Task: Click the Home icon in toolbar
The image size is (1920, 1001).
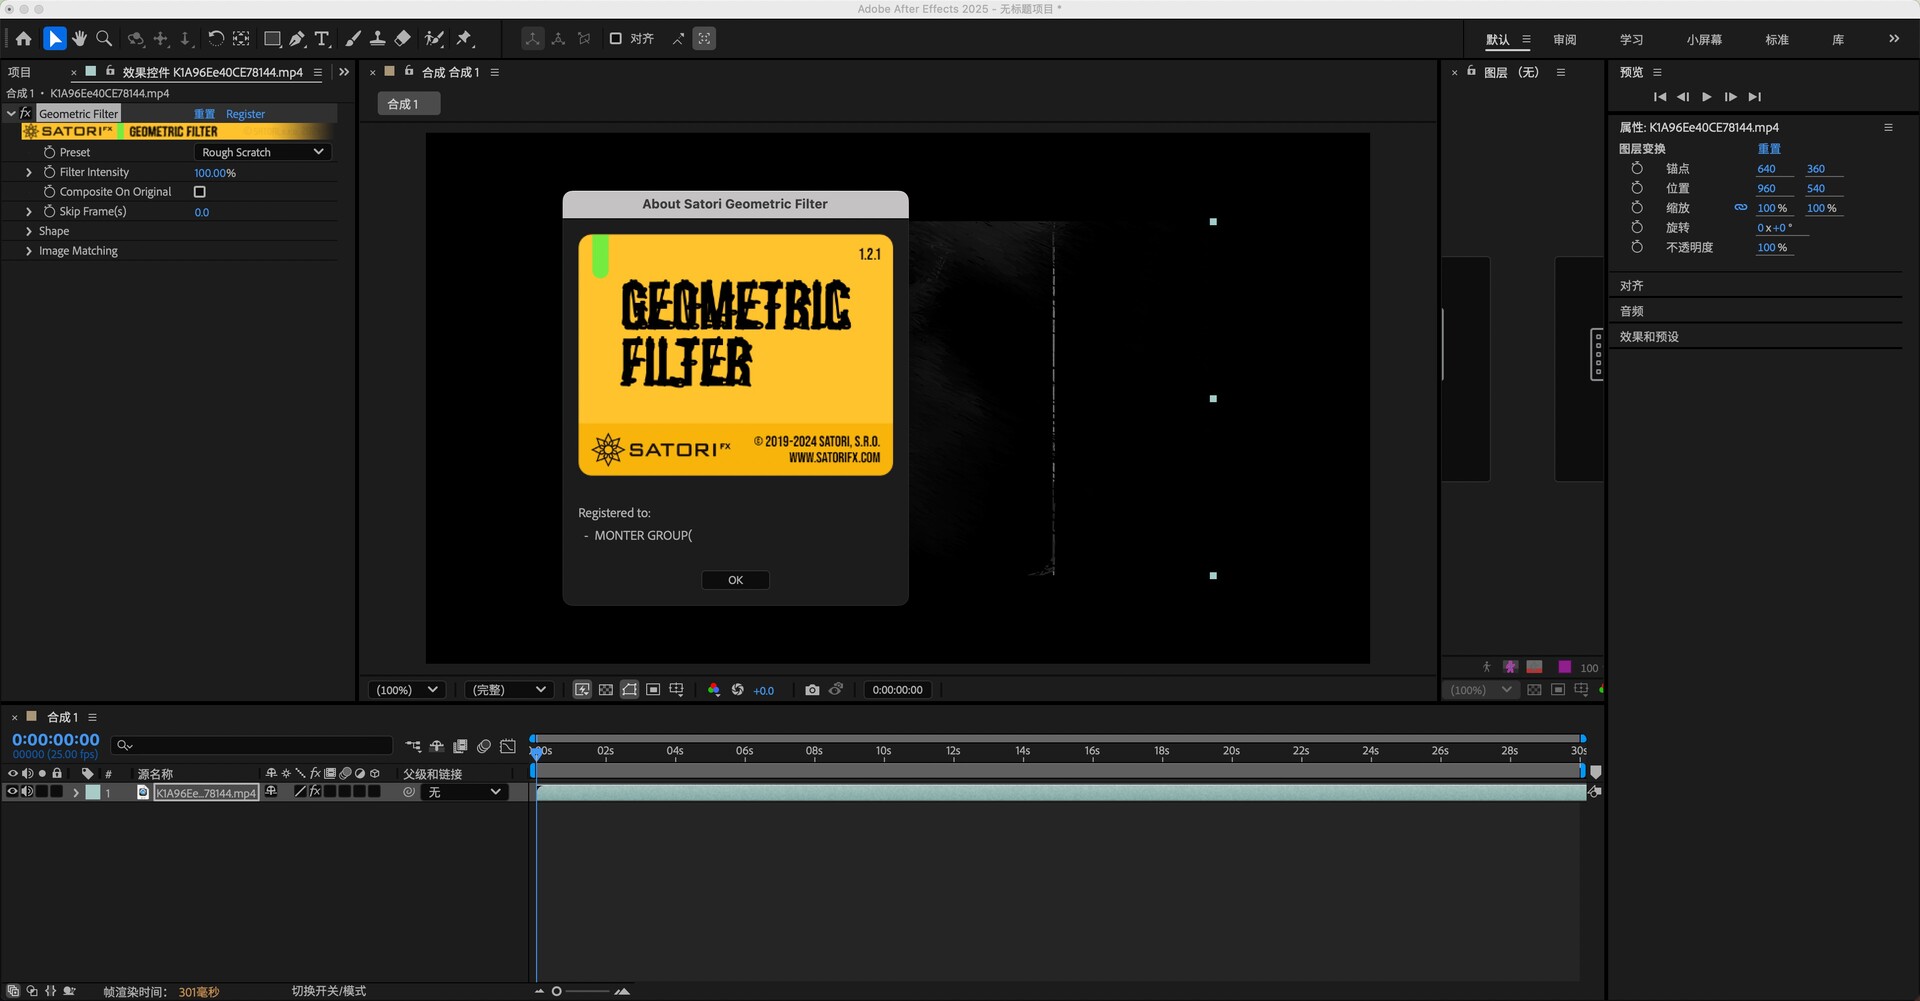Action: 24,39
